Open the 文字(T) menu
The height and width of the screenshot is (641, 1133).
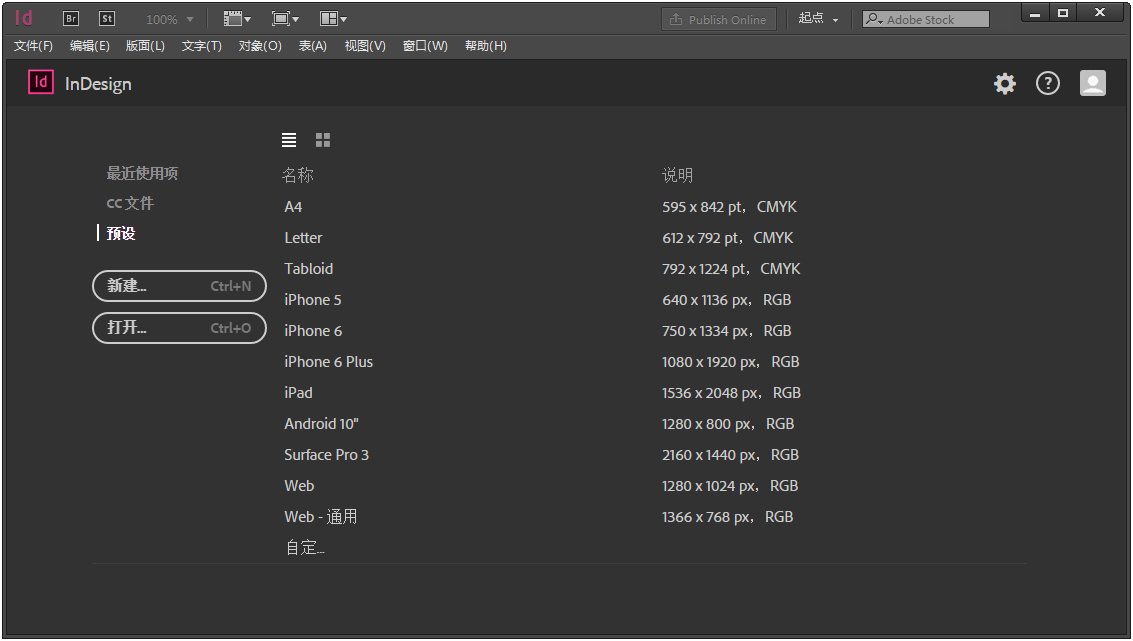pos(202,46)
